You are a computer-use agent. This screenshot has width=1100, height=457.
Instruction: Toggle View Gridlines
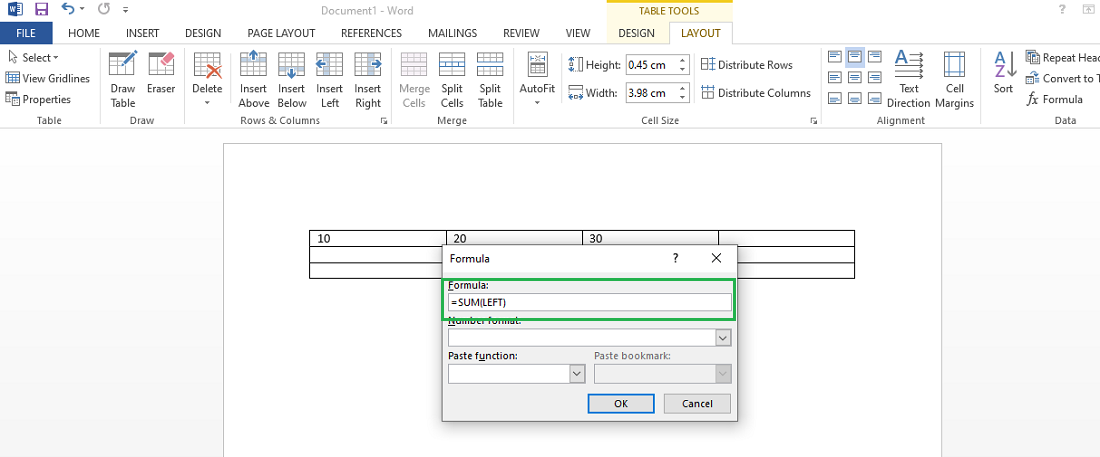[x=48, y=79]
